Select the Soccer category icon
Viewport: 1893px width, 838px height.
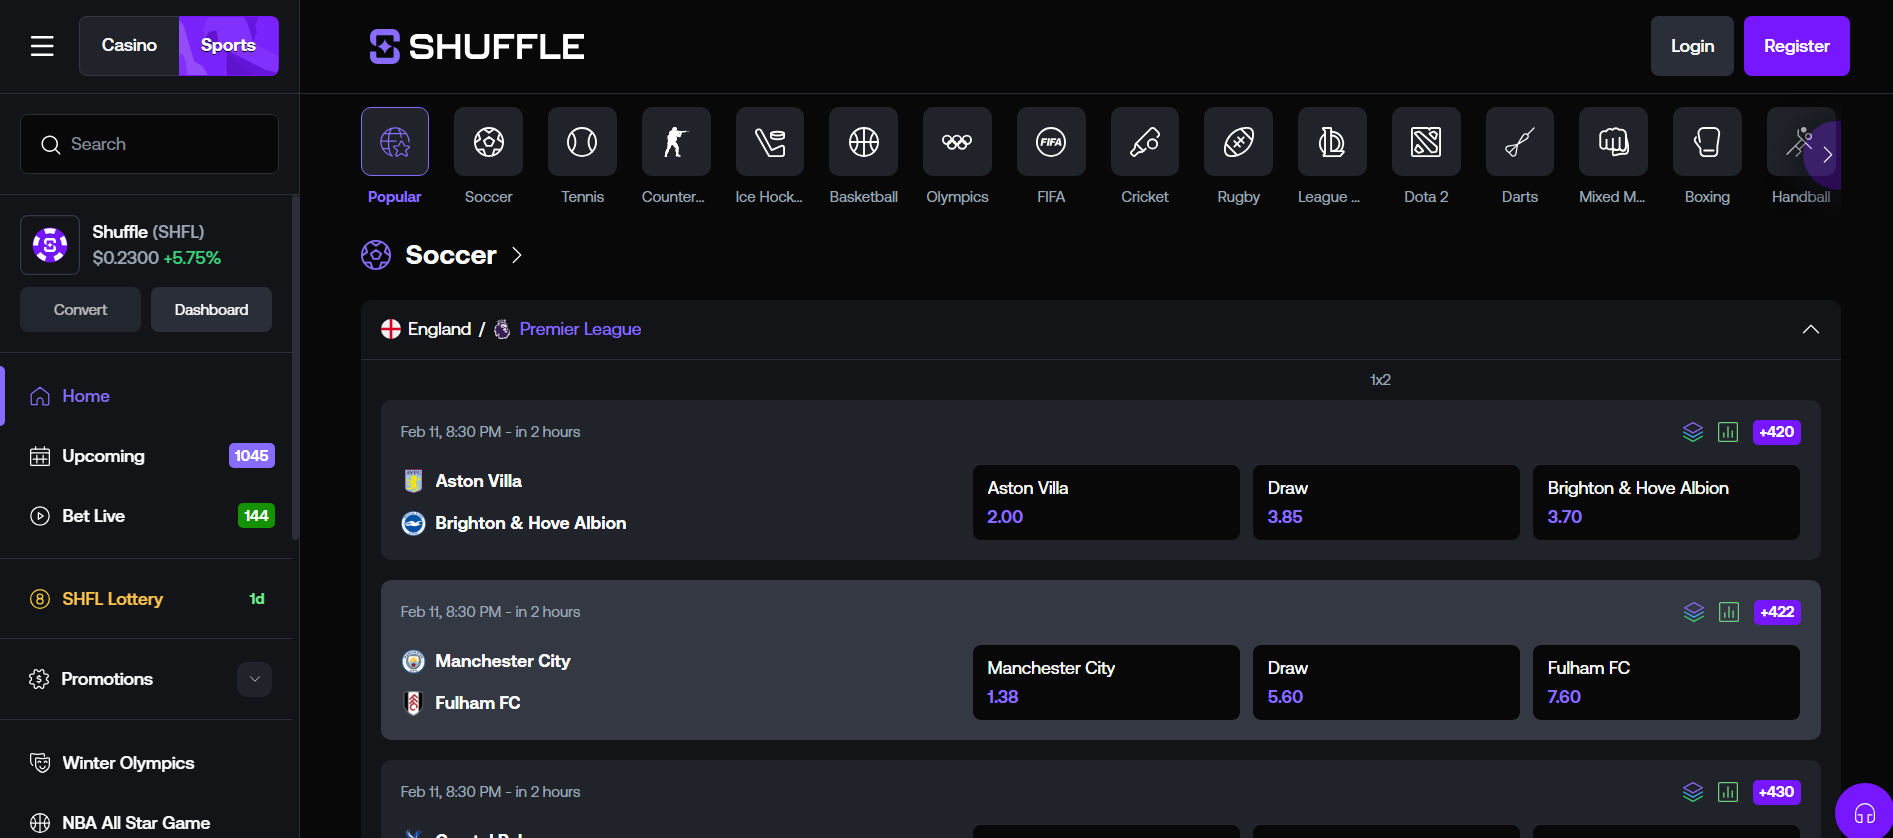tap(488, 142)
